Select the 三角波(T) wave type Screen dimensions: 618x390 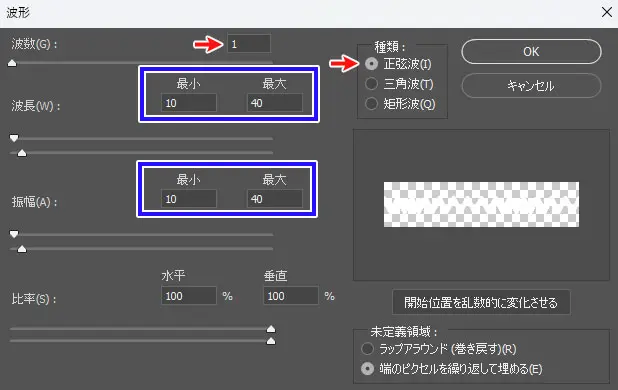tap(371, 84)
